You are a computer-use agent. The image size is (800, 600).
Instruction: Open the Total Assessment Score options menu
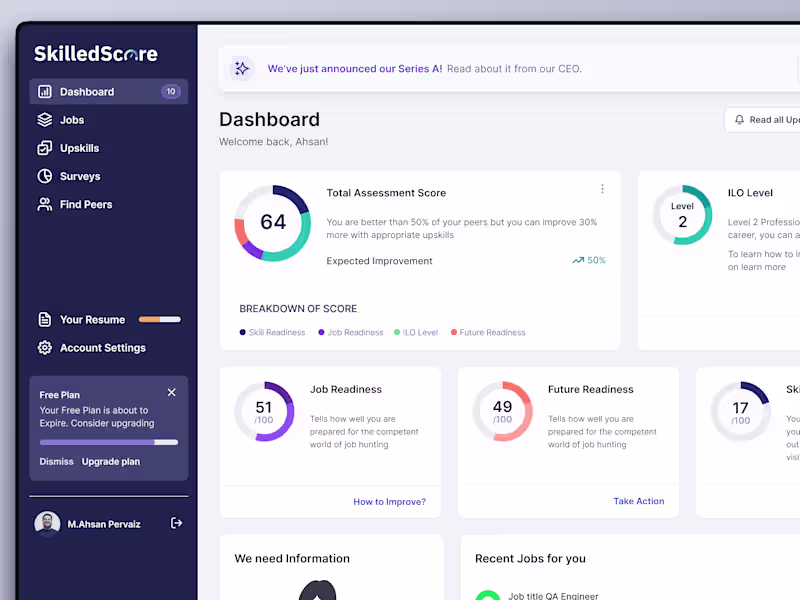pyautogui.click(x=602, y=189)
